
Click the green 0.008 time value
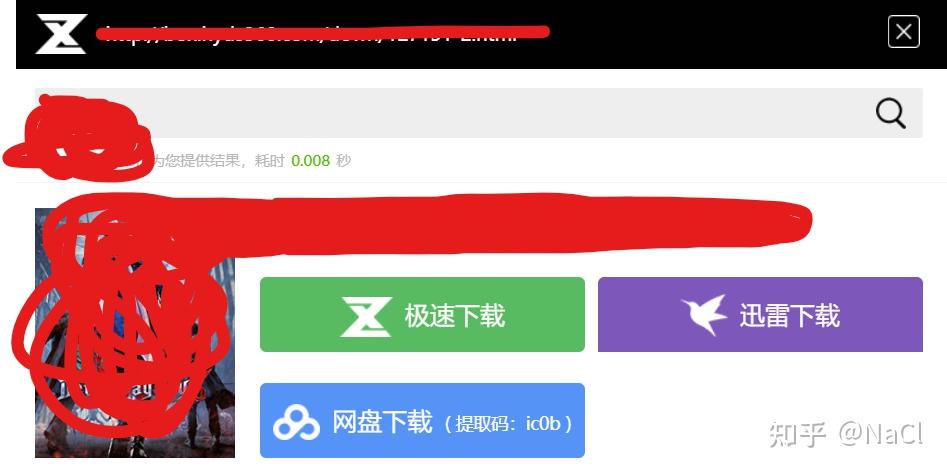(310, 161)
